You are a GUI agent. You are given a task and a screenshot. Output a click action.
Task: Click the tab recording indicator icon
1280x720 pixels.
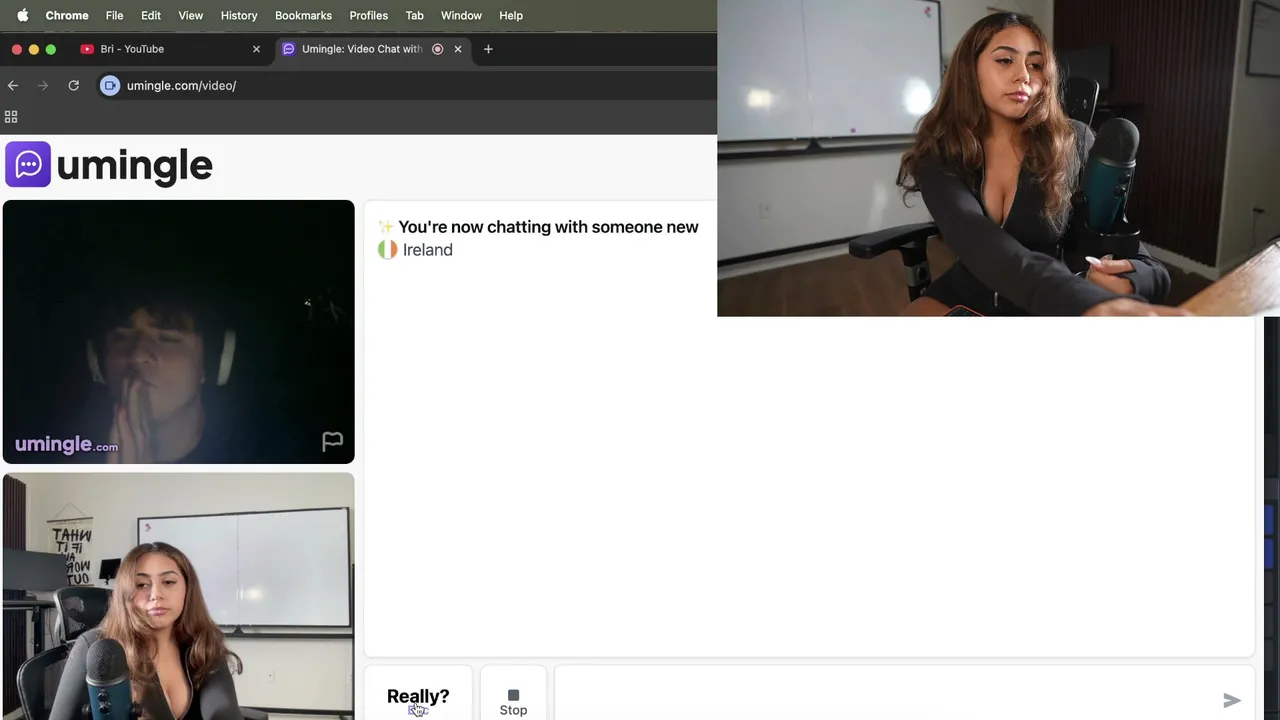click(x=437, y=49)
